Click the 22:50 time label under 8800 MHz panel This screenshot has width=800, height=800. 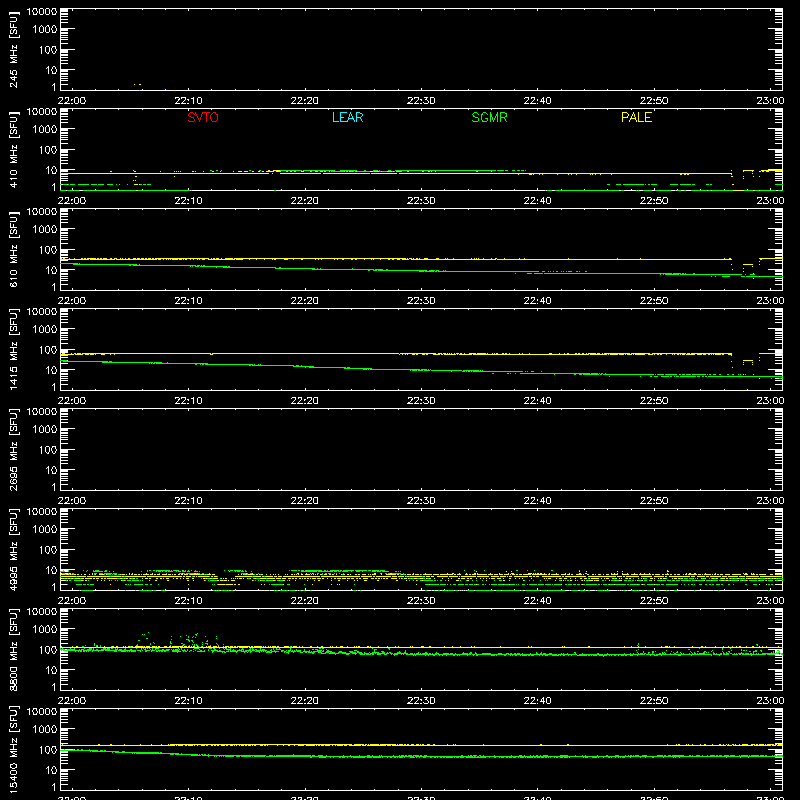654,701
